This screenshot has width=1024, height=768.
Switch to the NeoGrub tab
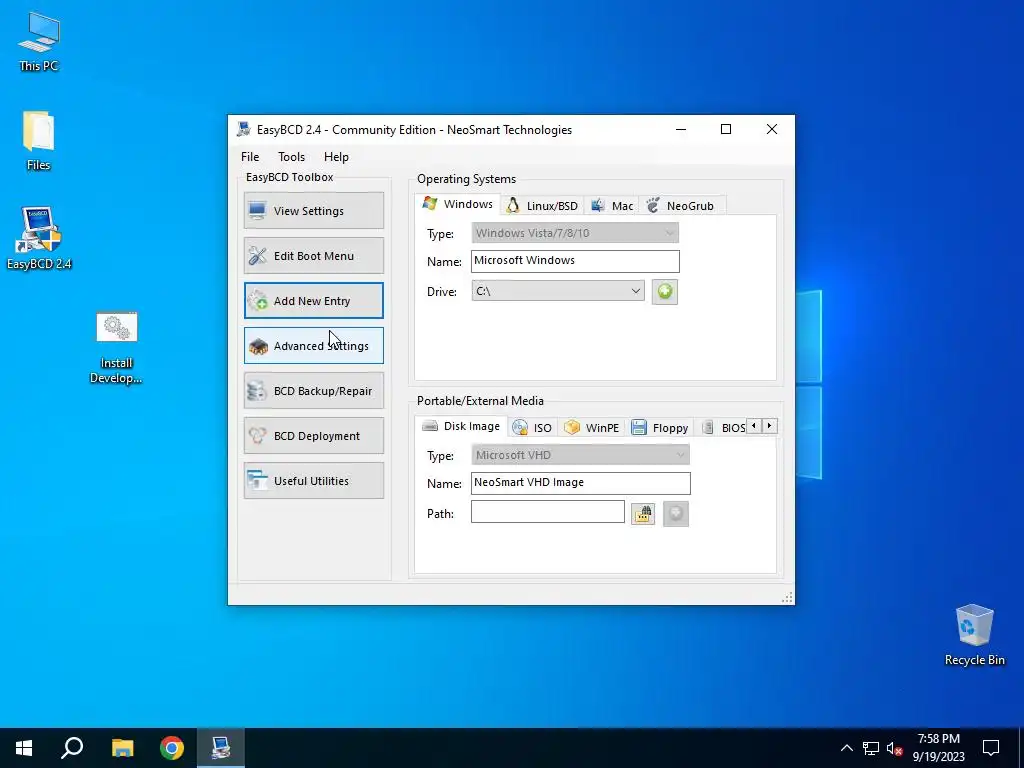coord(681,206)
